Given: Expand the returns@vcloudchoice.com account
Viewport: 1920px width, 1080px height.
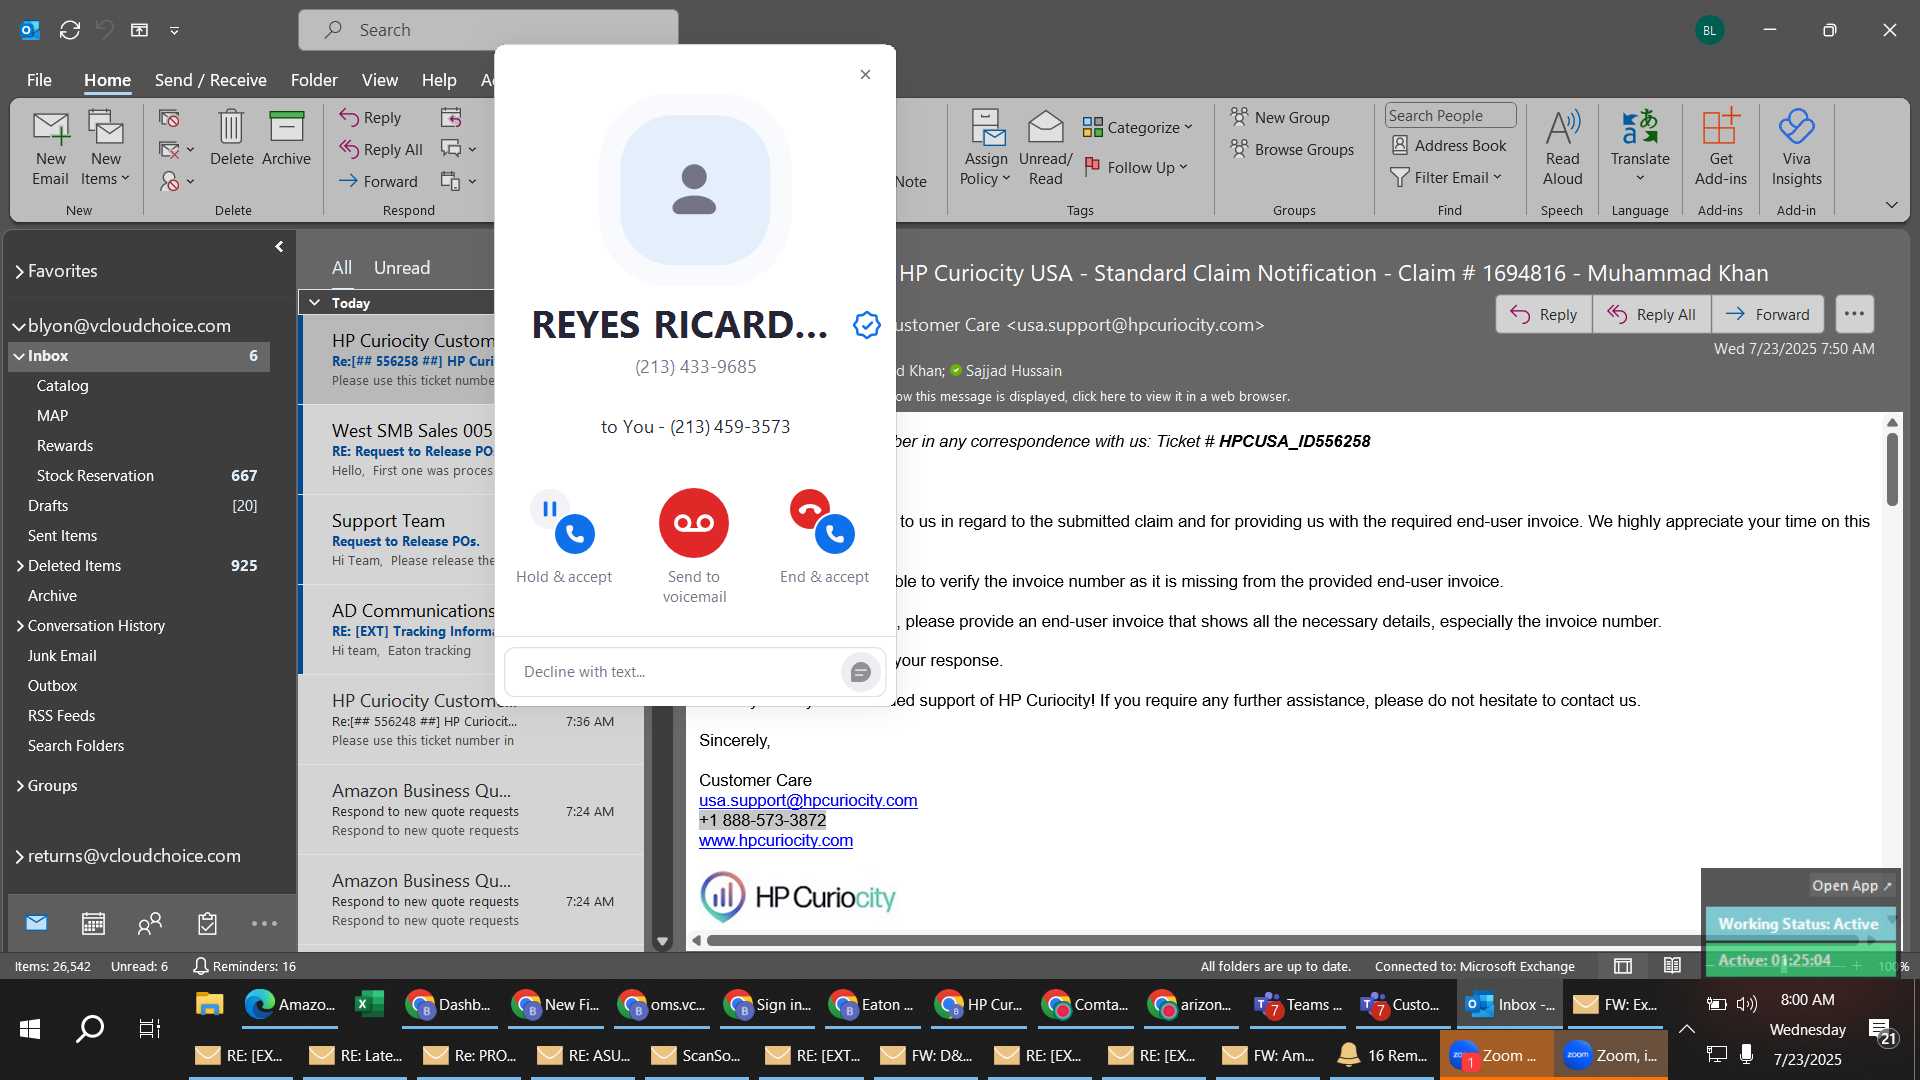Looking at the screenshot, I should (x=19, y=856).
